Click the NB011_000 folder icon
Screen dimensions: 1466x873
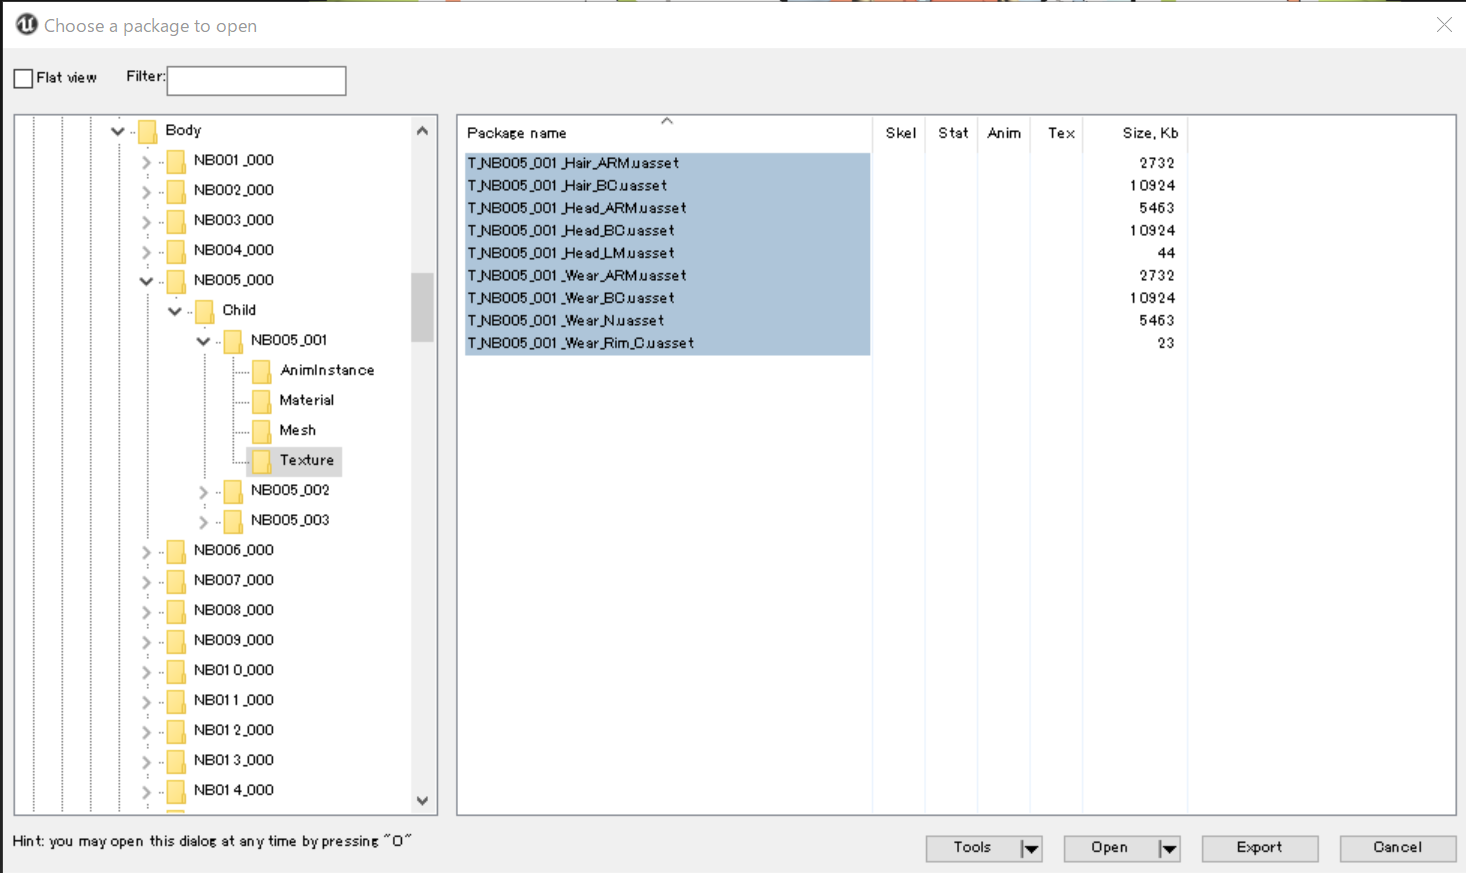pos(176,701)
